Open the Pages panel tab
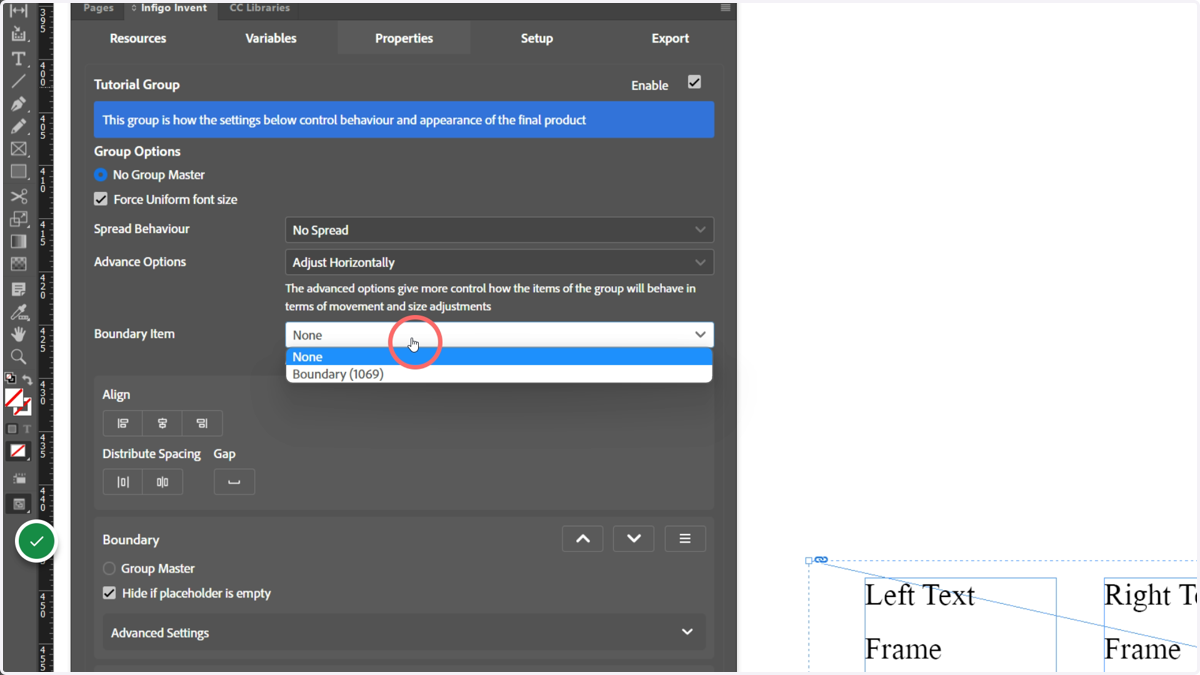 pos(98,8)
